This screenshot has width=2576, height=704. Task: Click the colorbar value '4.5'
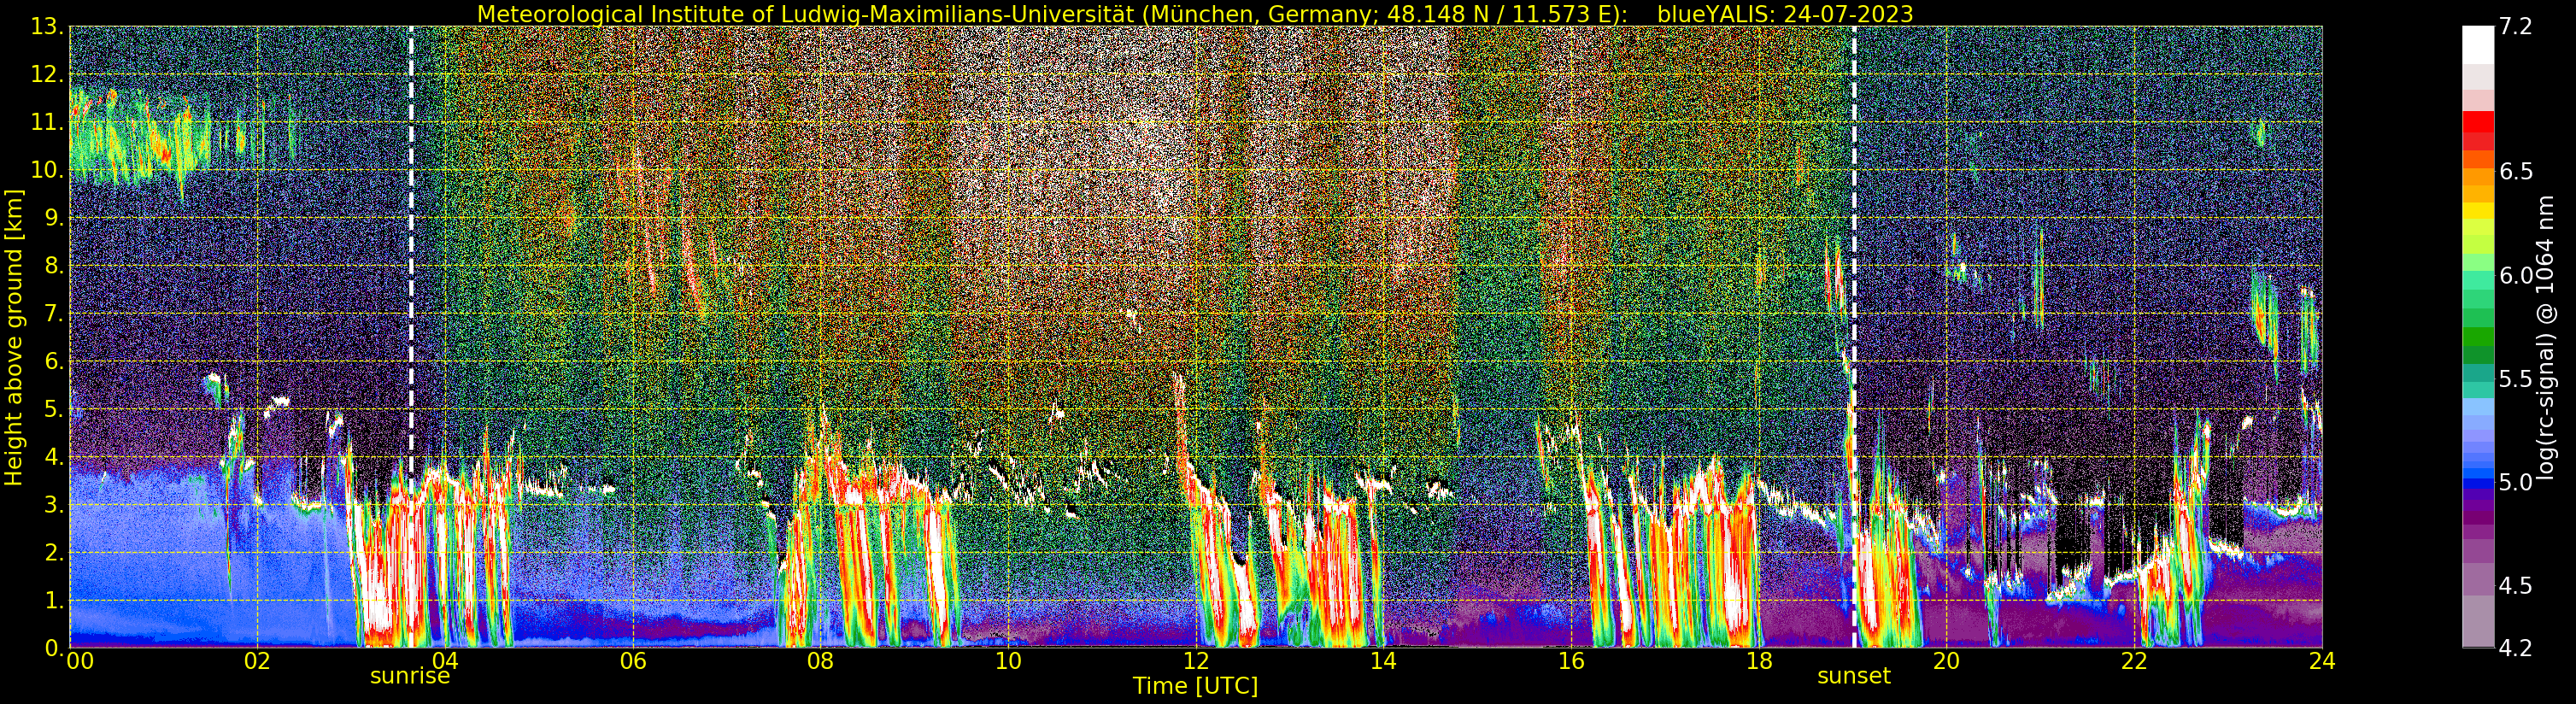pos(2516,586)
